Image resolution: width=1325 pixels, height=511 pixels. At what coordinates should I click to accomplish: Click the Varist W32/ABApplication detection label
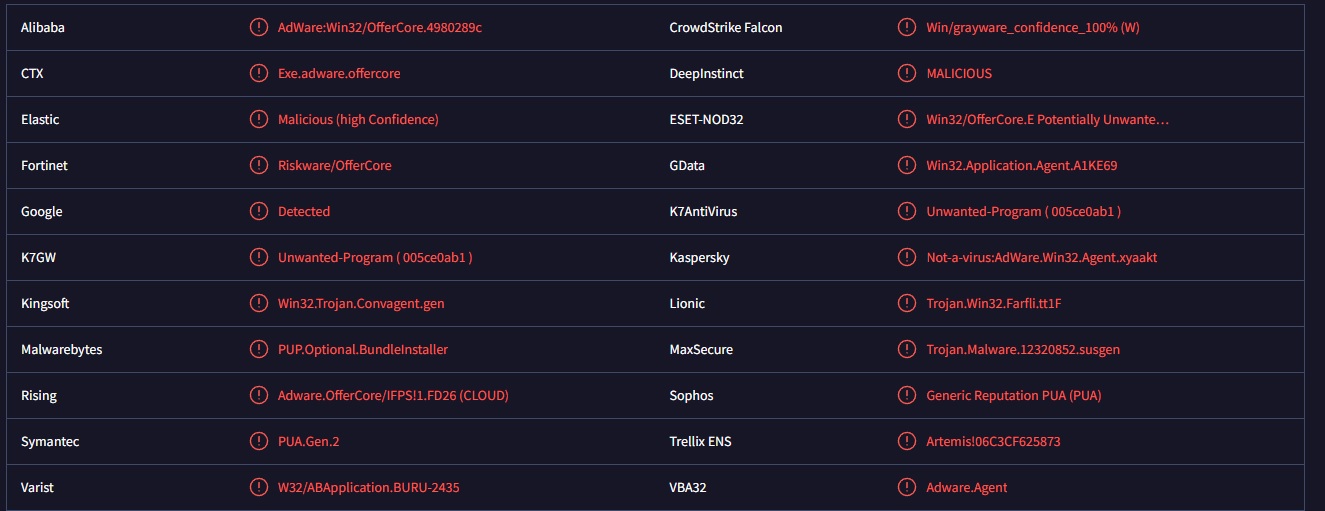[x=368, y=487]
